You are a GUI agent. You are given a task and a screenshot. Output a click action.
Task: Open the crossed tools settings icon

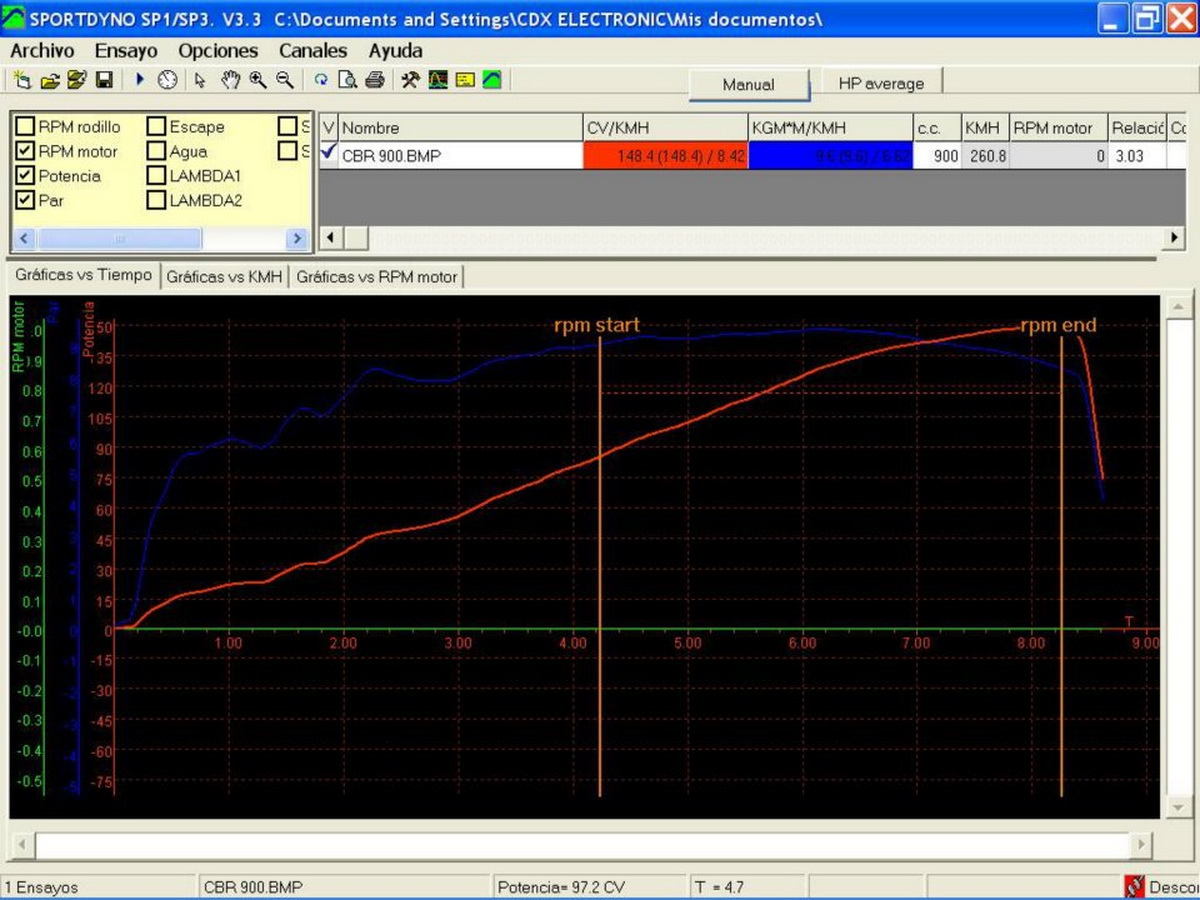tap(410, 81)
